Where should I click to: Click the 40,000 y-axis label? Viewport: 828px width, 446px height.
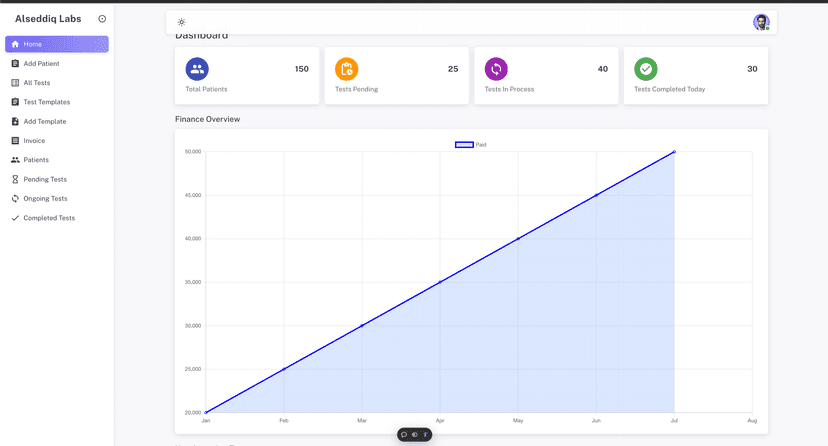click(x=193, y=239)
